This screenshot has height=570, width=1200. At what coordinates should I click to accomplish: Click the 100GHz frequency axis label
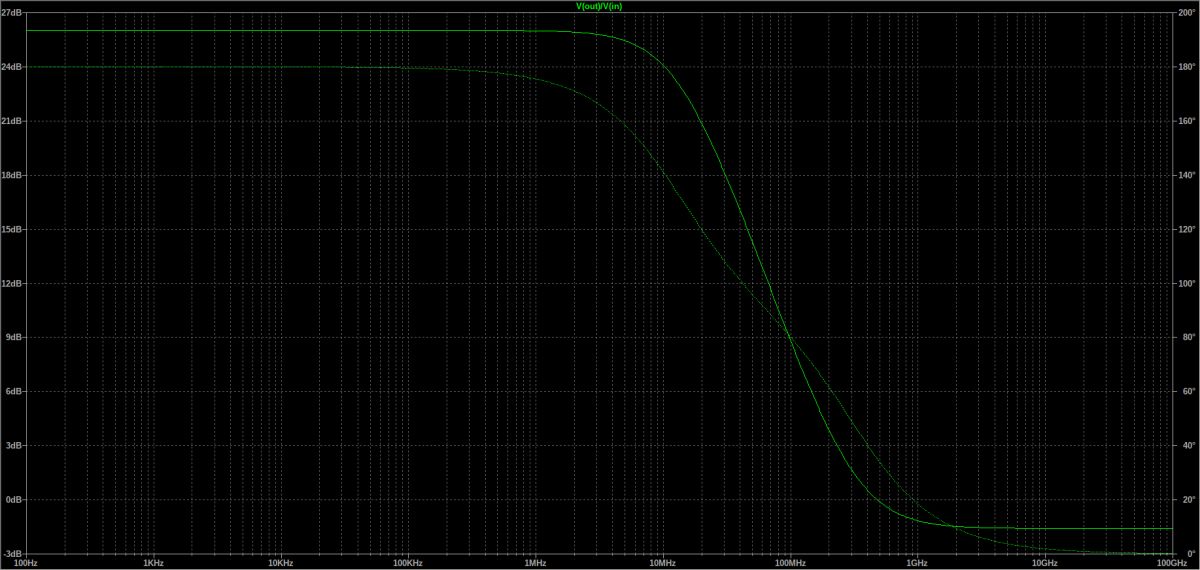[x=1171, y=563]
